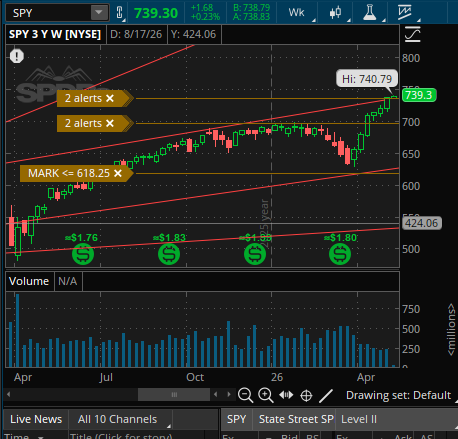This screenshot has width=458, height=439.
Task: Click the Level II tab label
Action: coord(359,419)
